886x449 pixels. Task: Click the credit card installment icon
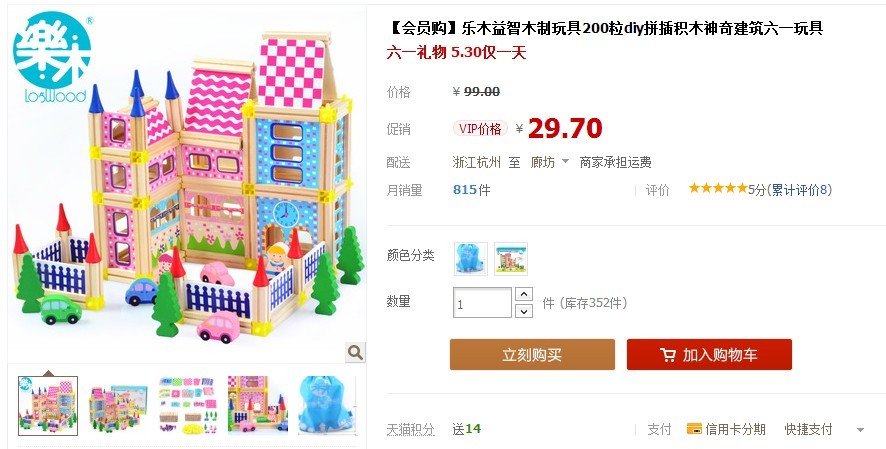694,429
